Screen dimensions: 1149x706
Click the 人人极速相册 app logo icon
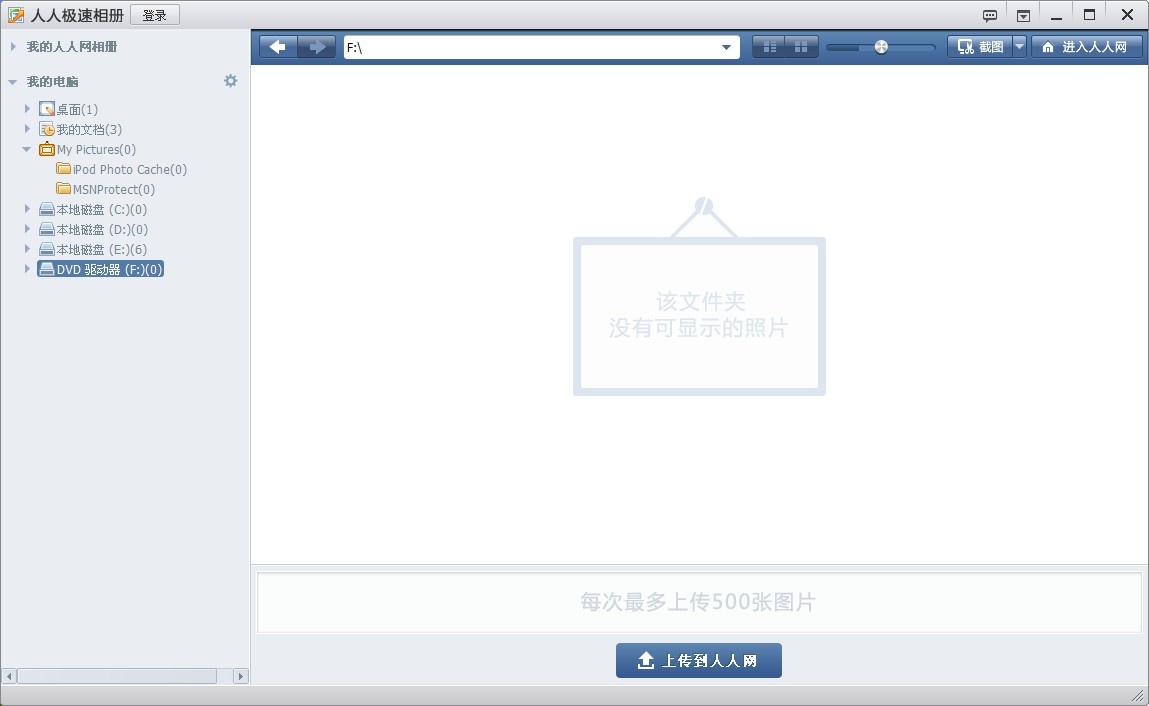tap(15, 15)
